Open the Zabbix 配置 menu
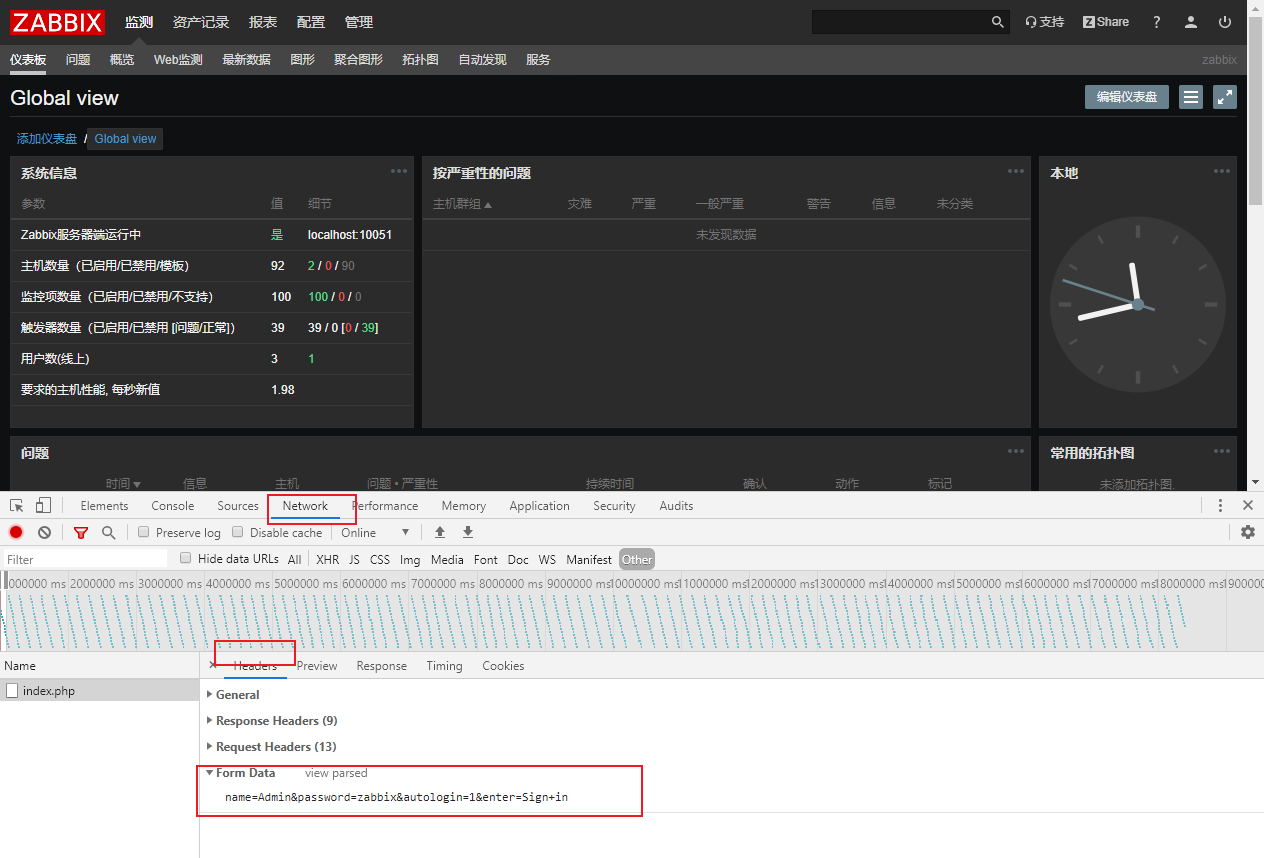The width and height of the screenshot is (1264, 858). pyautogui.click(x=311, y=22)
